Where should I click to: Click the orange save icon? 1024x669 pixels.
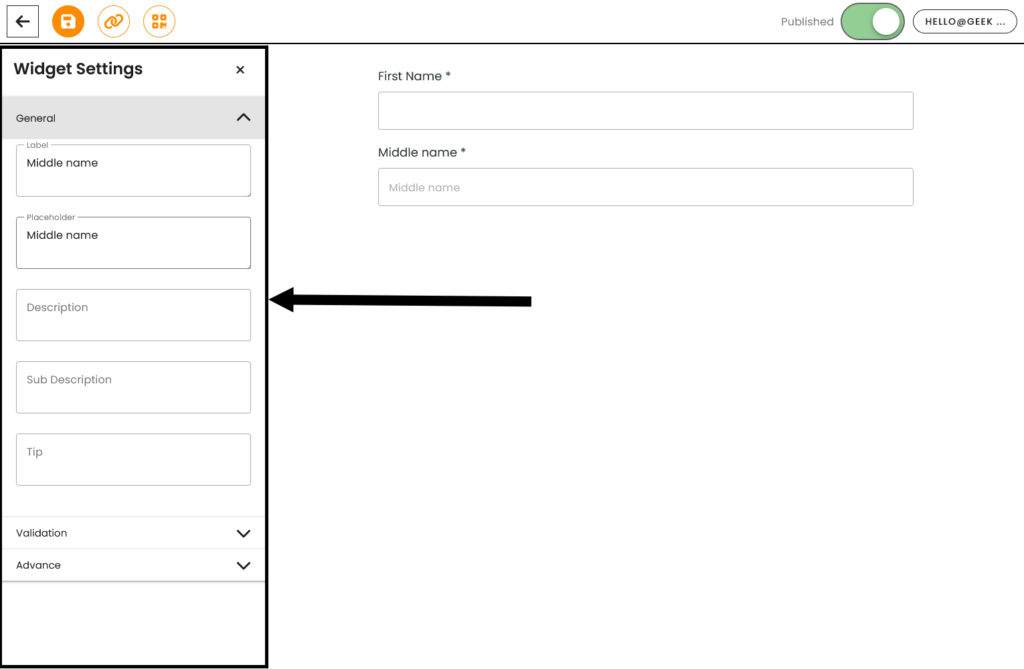[68, 21]
